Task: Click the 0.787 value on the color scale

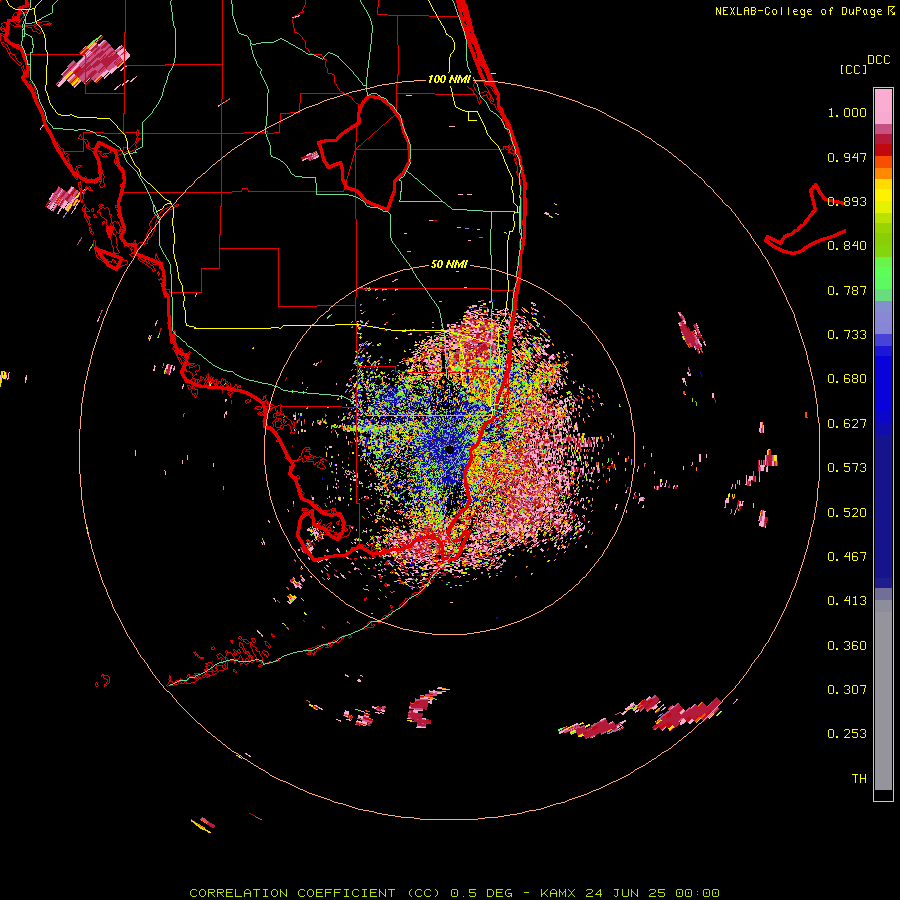Action: (x=847, y=290)
